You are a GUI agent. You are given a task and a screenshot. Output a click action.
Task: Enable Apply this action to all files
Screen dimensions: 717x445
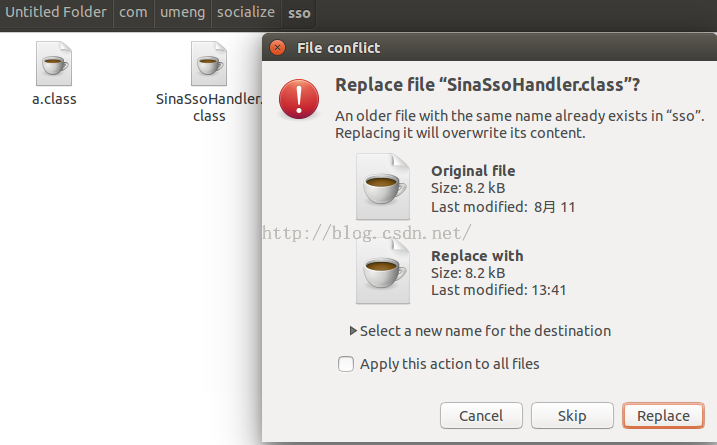click(x=346, y=364)
